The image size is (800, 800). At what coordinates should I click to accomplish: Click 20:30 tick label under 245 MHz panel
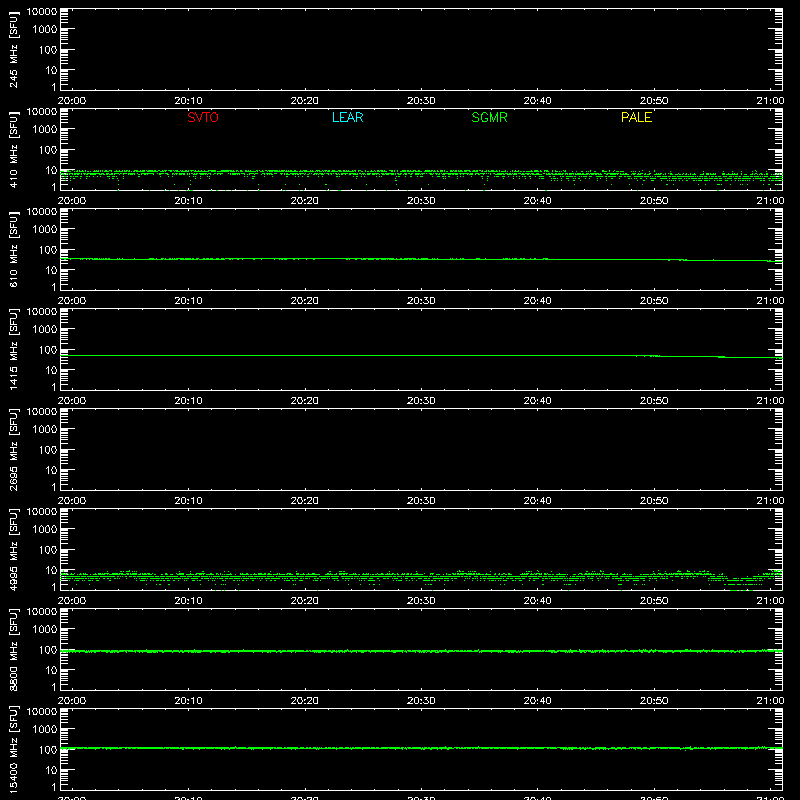point(421,101)
